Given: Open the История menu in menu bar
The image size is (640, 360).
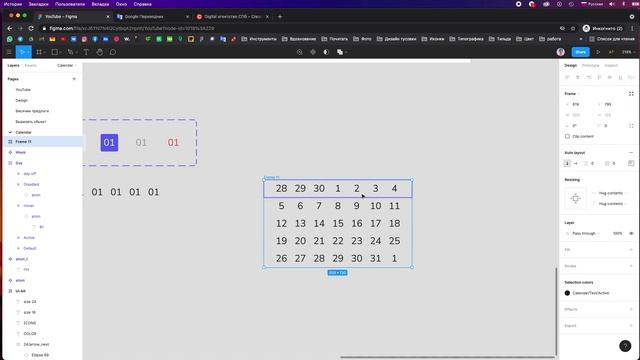Looking at the screenshot, I should (13, 4).
